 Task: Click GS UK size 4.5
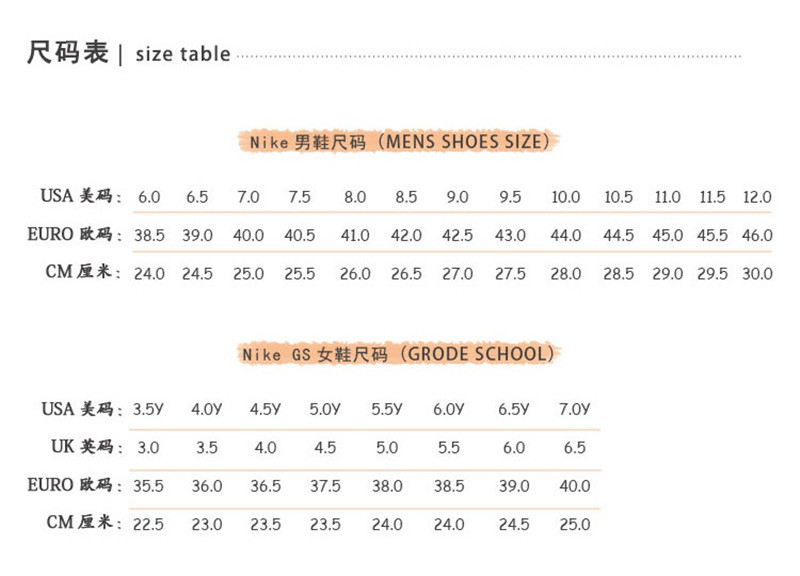click(325, 447)
